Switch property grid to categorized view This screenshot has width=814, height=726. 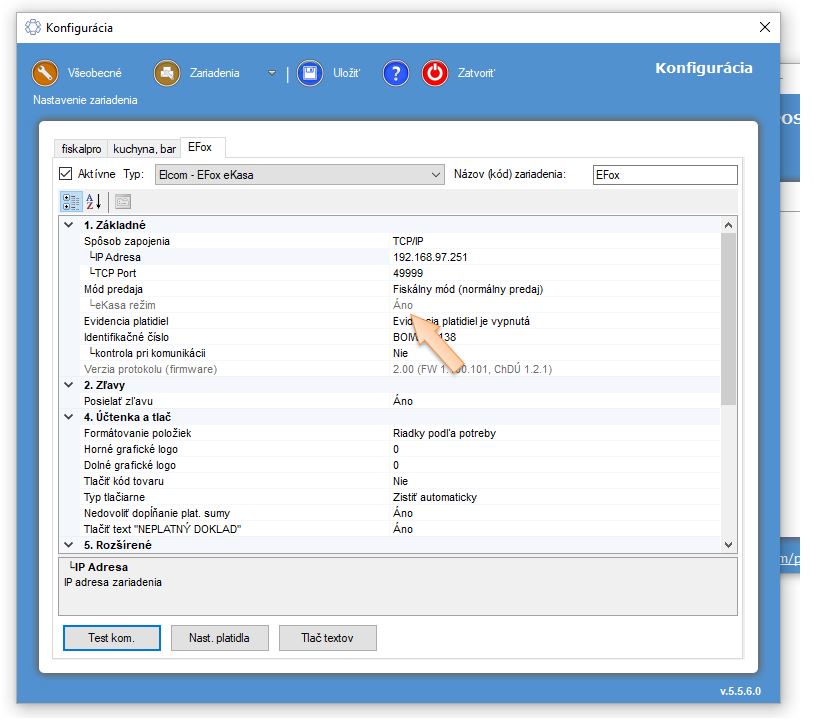pos(71,201)
